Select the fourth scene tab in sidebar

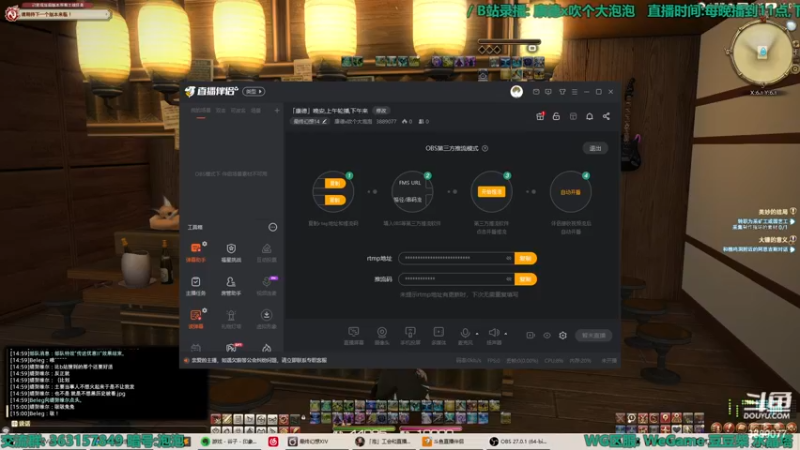pyautogui.click(x=256, y=111)
